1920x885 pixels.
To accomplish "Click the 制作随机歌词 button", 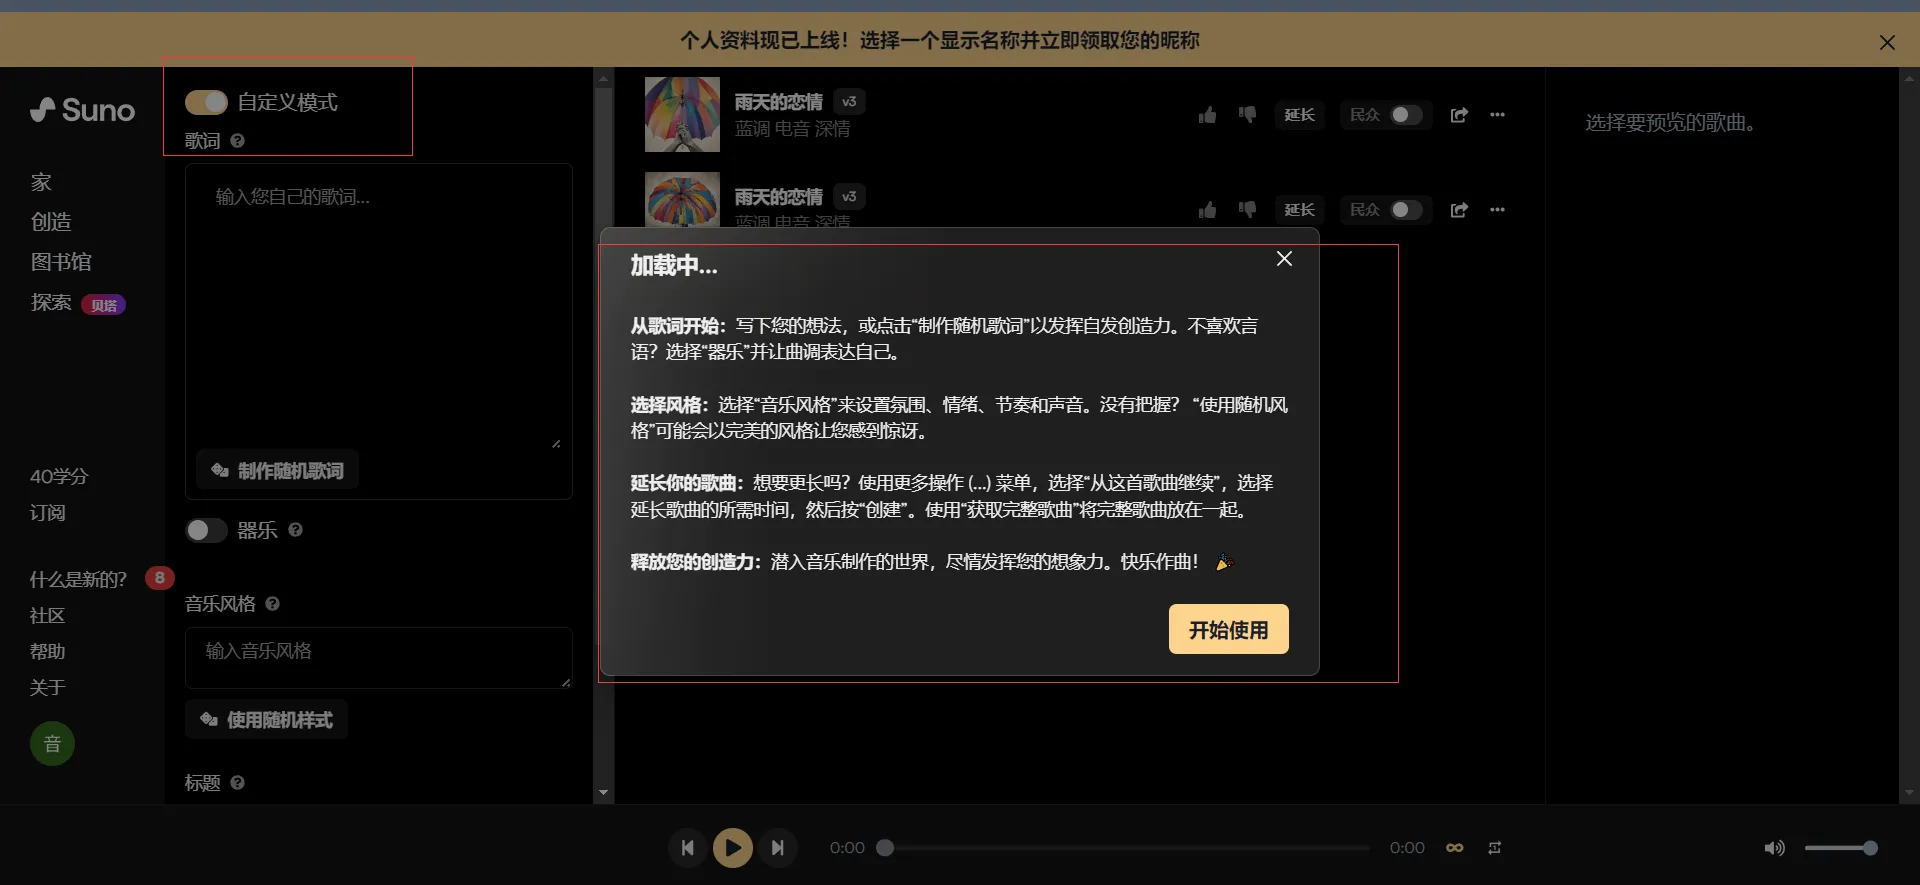I will coord(277,470).
